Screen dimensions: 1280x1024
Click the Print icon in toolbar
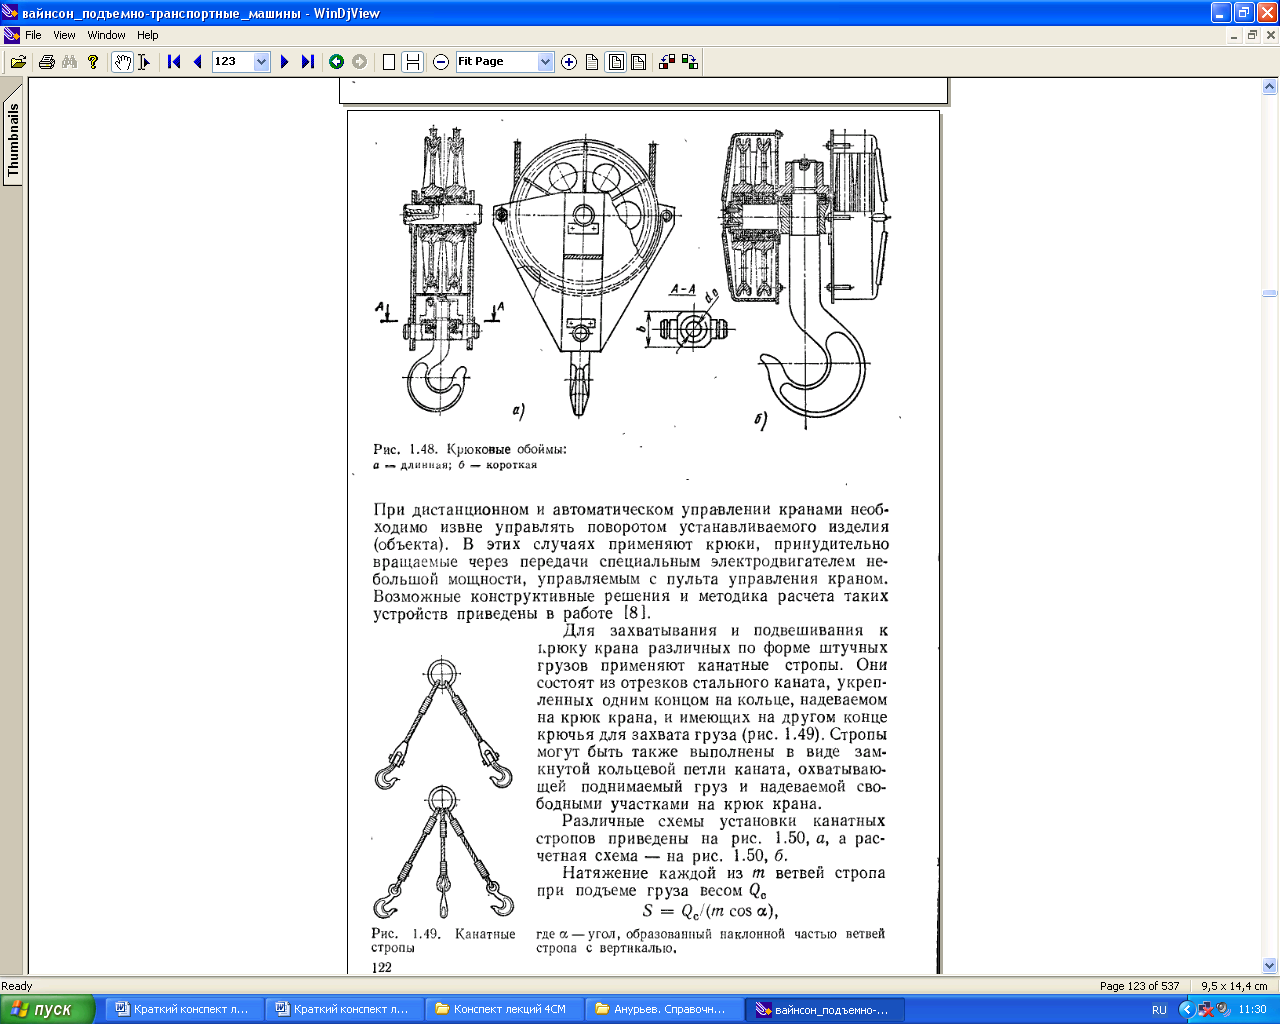coord(46,62)
